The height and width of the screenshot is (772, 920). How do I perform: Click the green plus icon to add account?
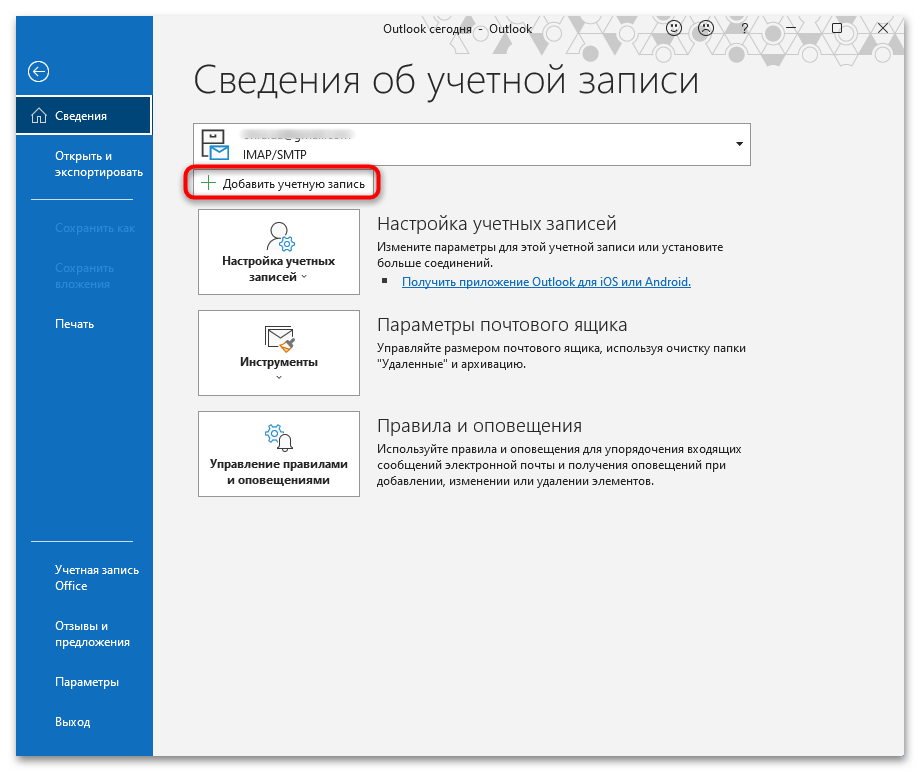[207, 182]
